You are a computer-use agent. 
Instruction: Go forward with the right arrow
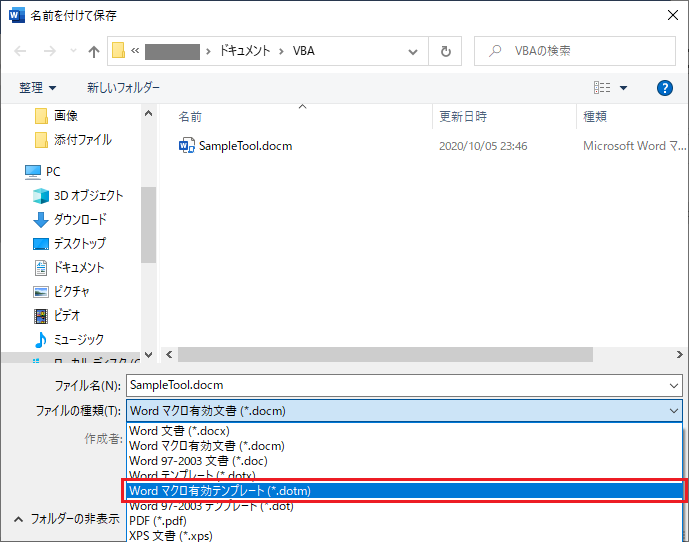pyautogui.click(x=50, y=51)
